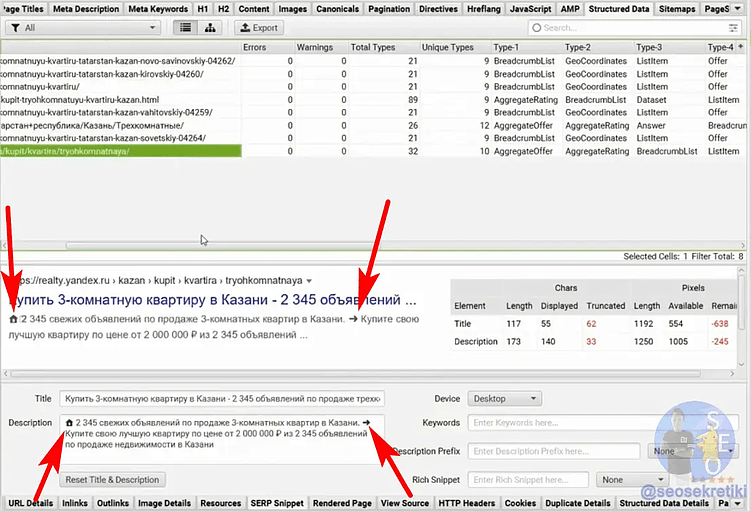Switch to tree view icon
Screen dimensions: 751x512
click(x=210, y=28)
